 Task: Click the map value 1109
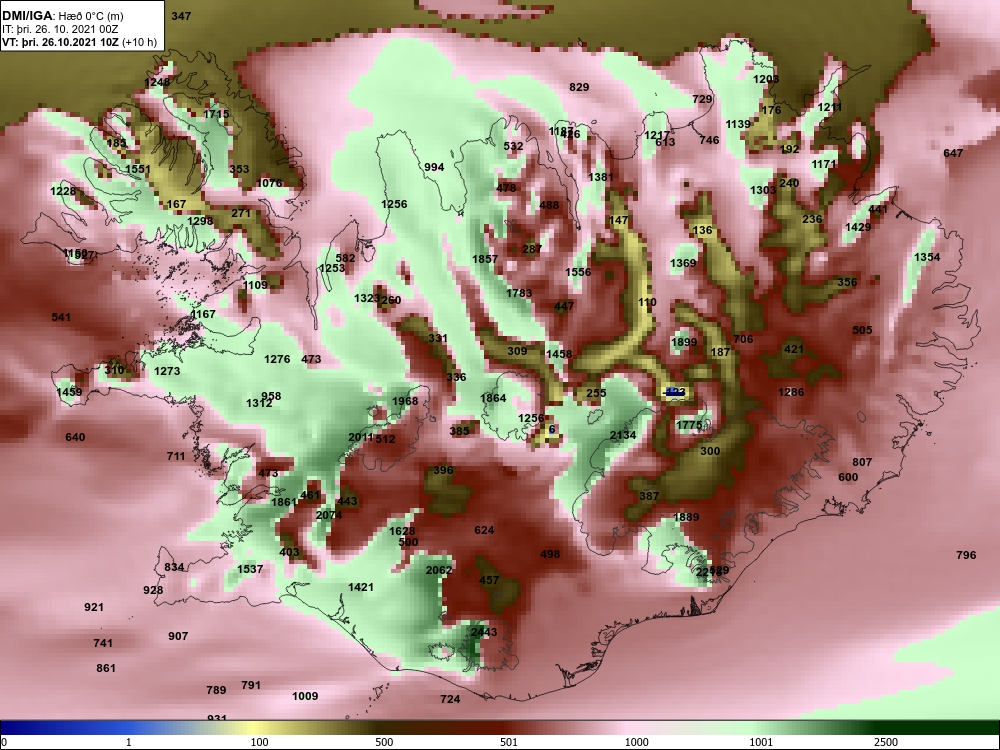point(255,285)
